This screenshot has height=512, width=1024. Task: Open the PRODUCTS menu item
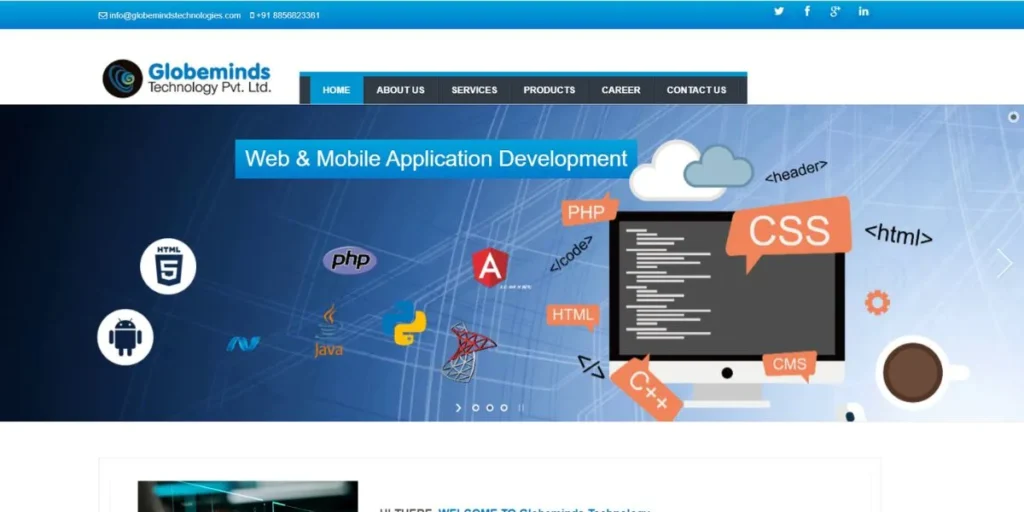coord(549,90)
